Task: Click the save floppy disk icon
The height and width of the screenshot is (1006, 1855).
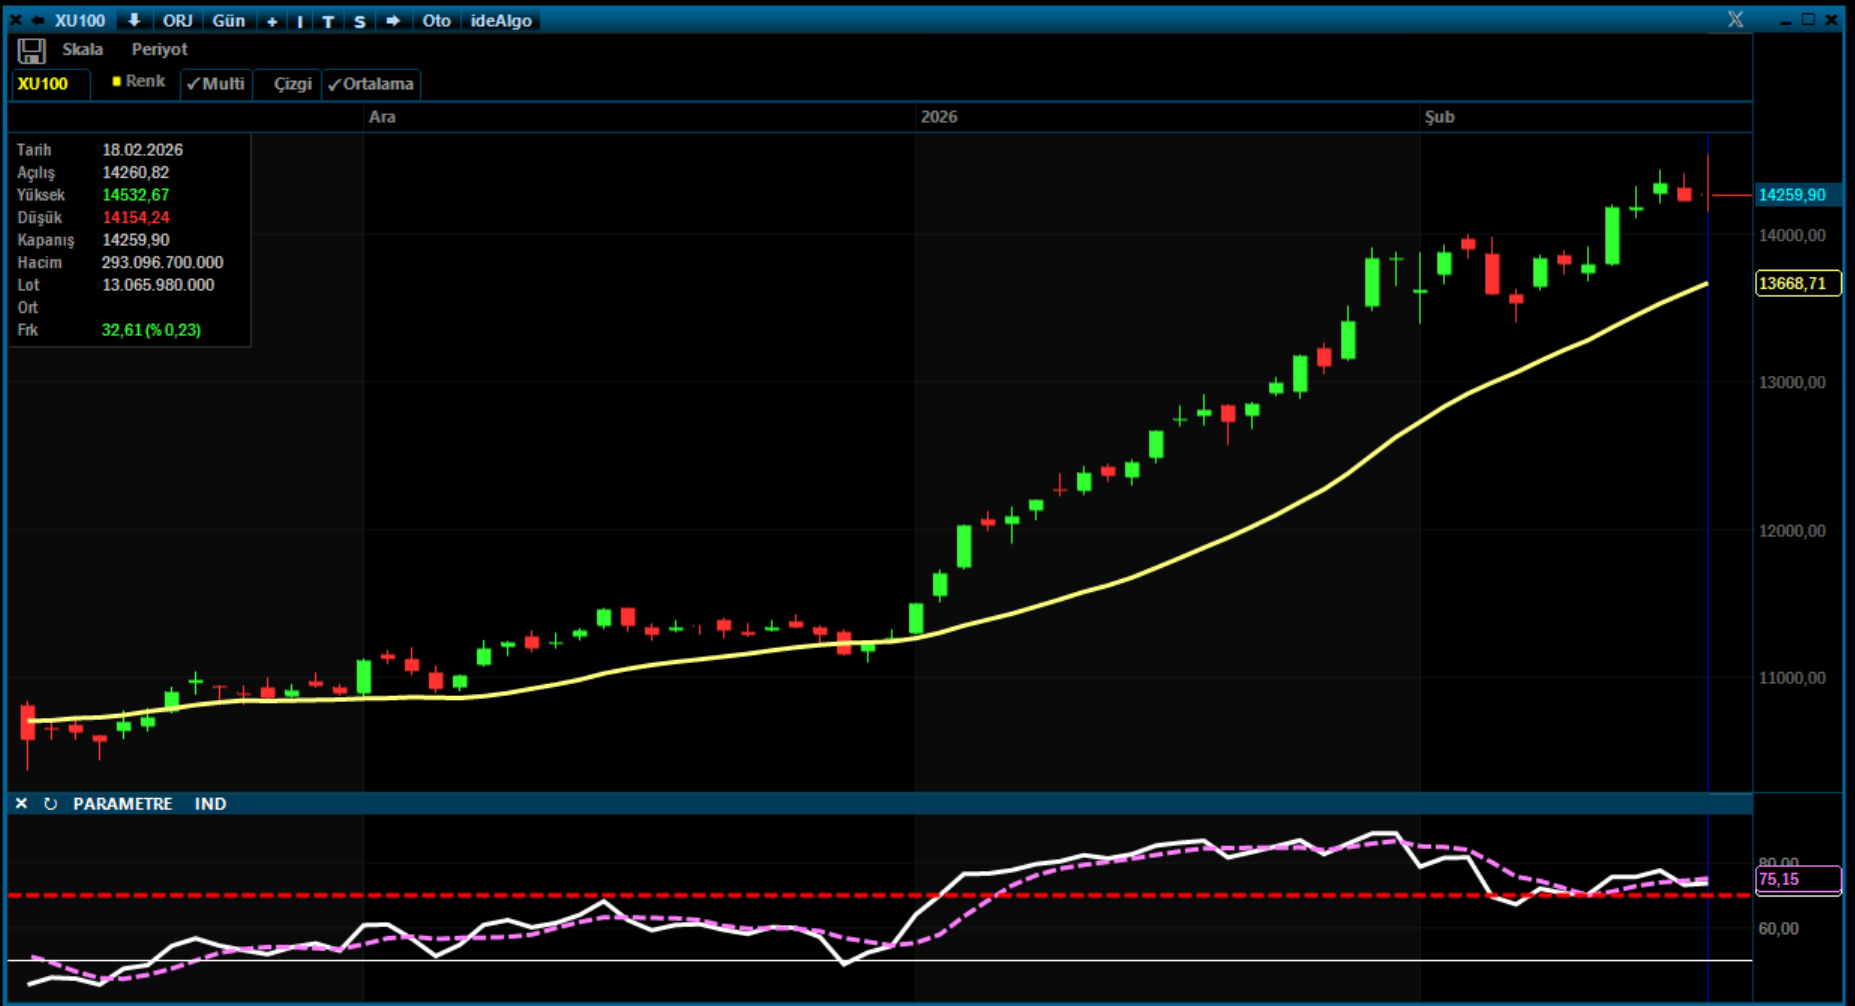Action: 31,51
